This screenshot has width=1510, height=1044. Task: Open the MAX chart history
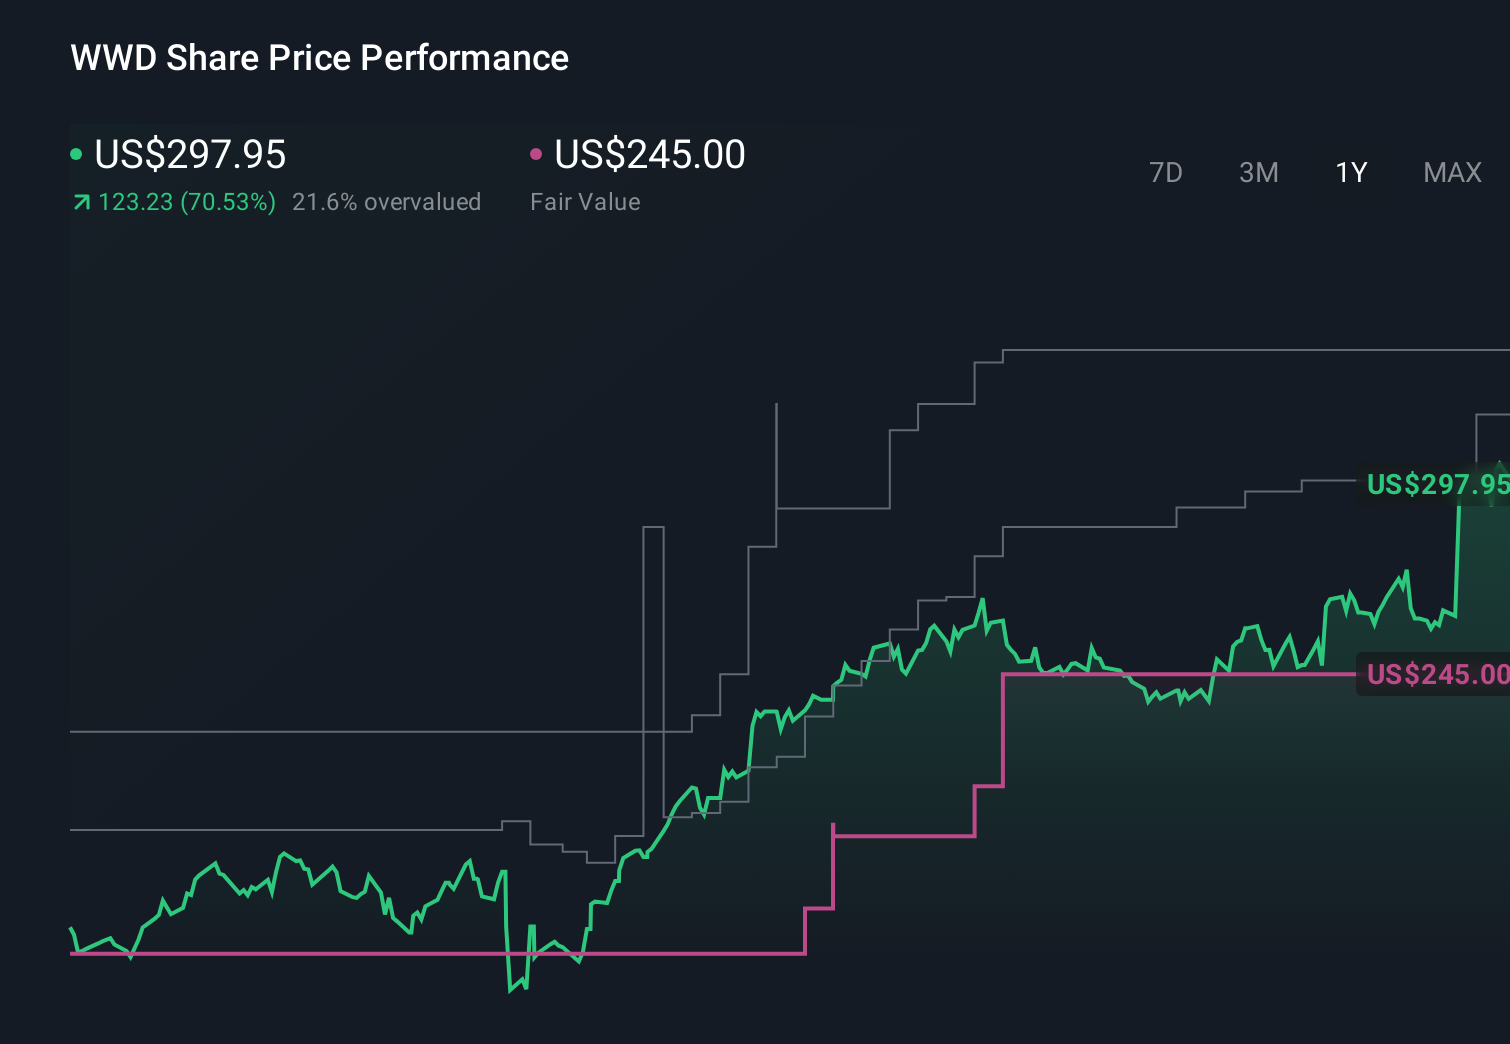1452,172
